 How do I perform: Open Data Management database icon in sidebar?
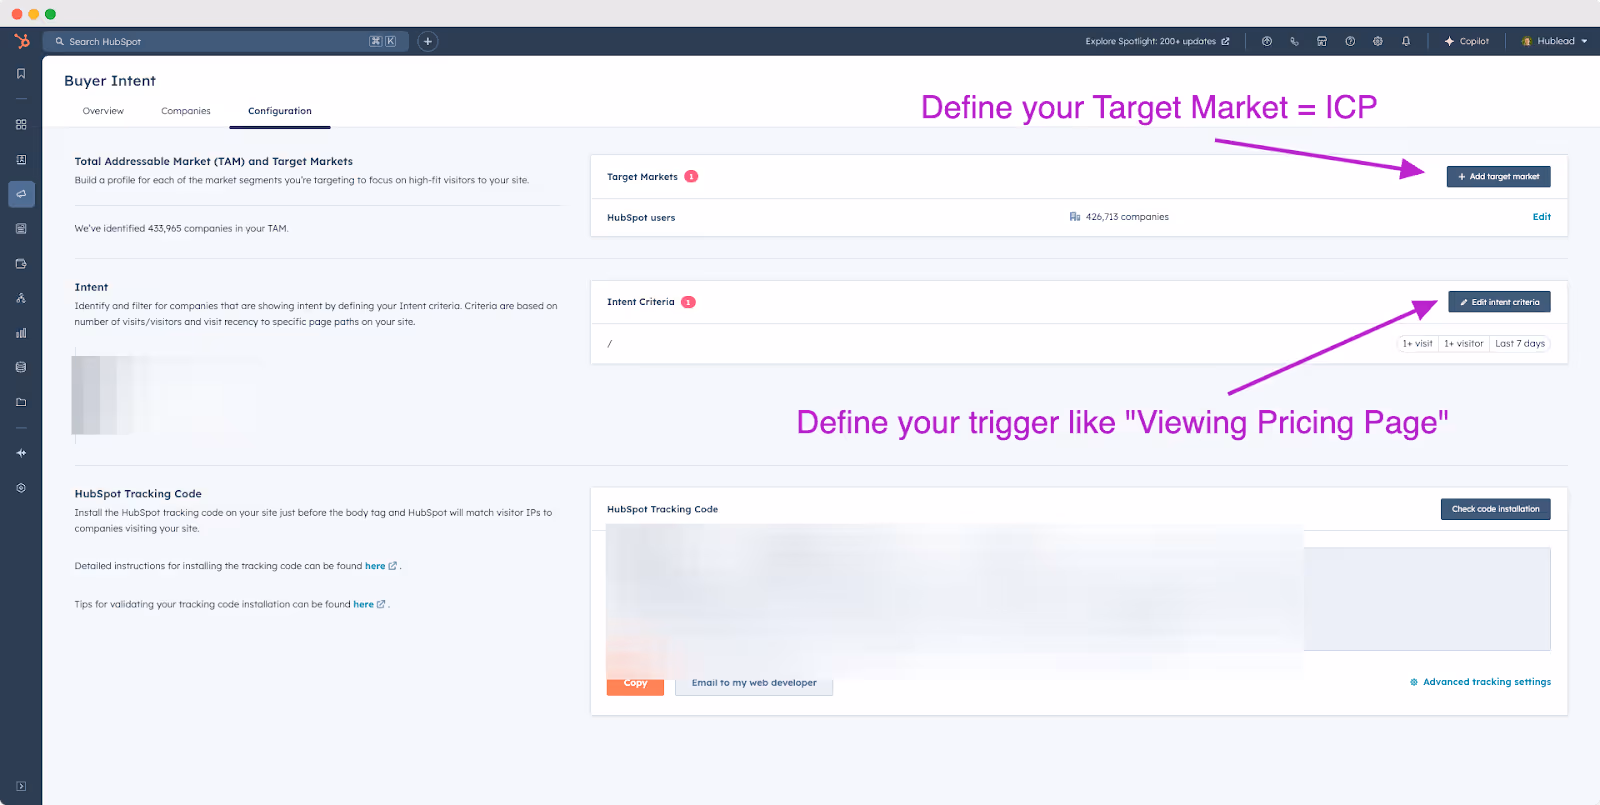[21, 367]
